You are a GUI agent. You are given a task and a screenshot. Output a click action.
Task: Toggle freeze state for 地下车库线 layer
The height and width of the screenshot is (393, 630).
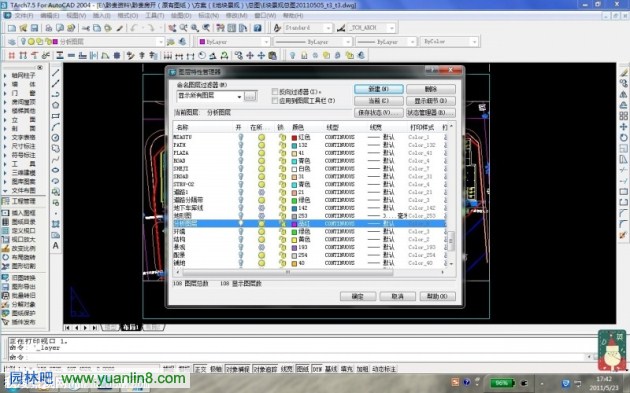(262, 208)
